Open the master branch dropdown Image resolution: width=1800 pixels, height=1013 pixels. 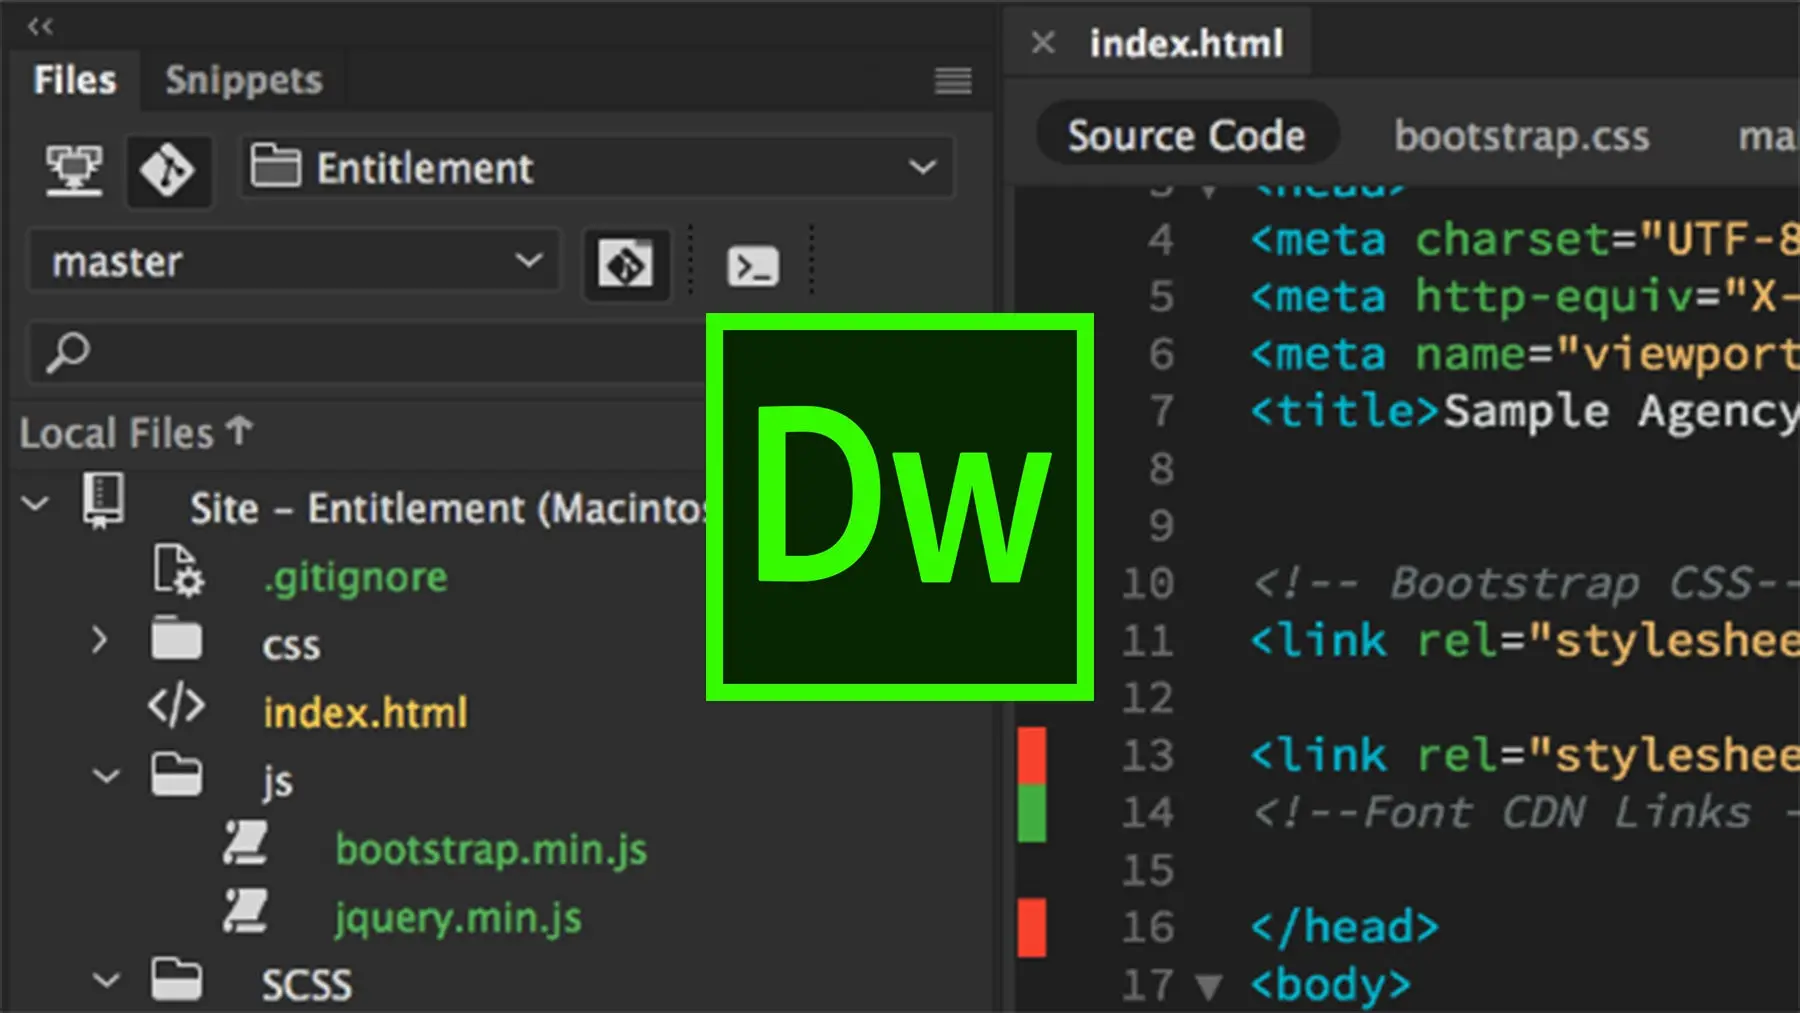[529, 261]
